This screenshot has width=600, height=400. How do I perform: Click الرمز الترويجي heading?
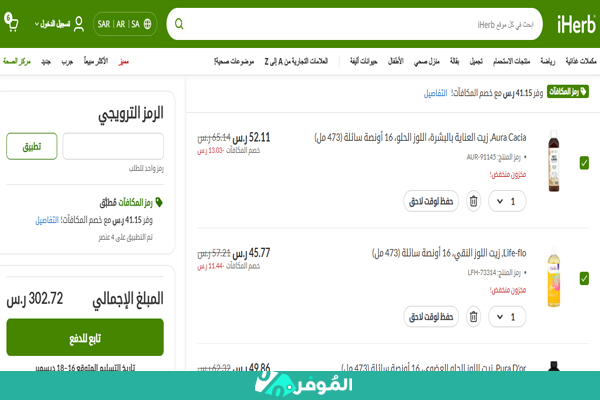click(x=131, y=114)
